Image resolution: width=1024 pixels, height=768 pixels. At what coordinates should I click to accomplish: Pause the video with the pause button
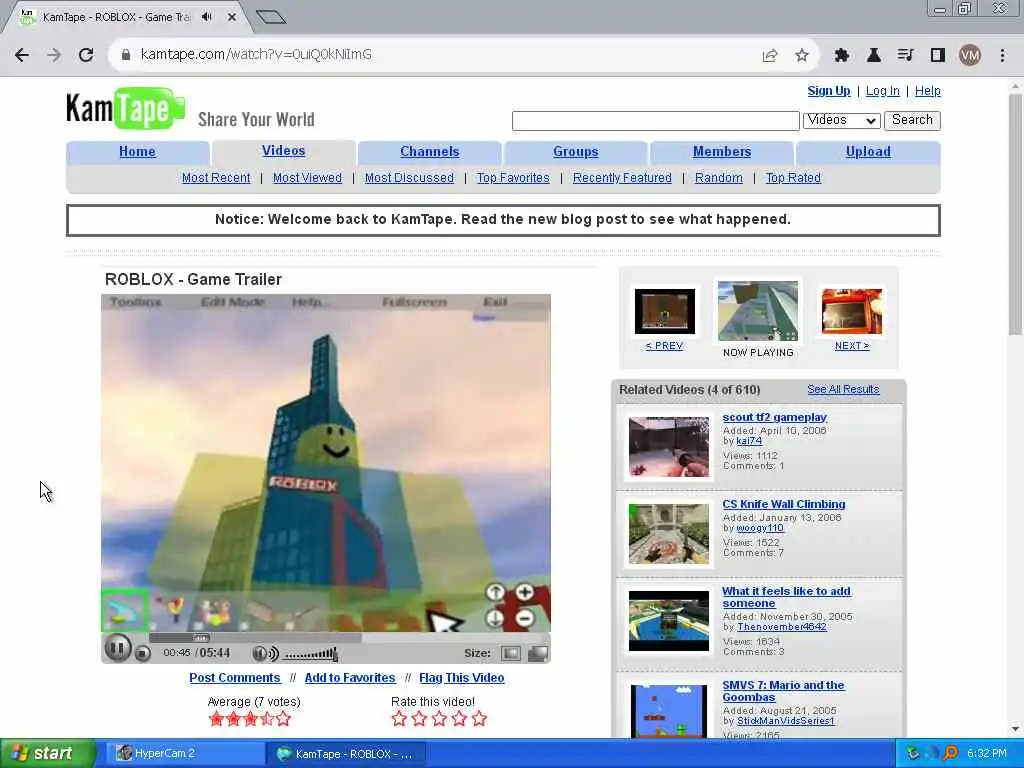click(x=118, y=648)
